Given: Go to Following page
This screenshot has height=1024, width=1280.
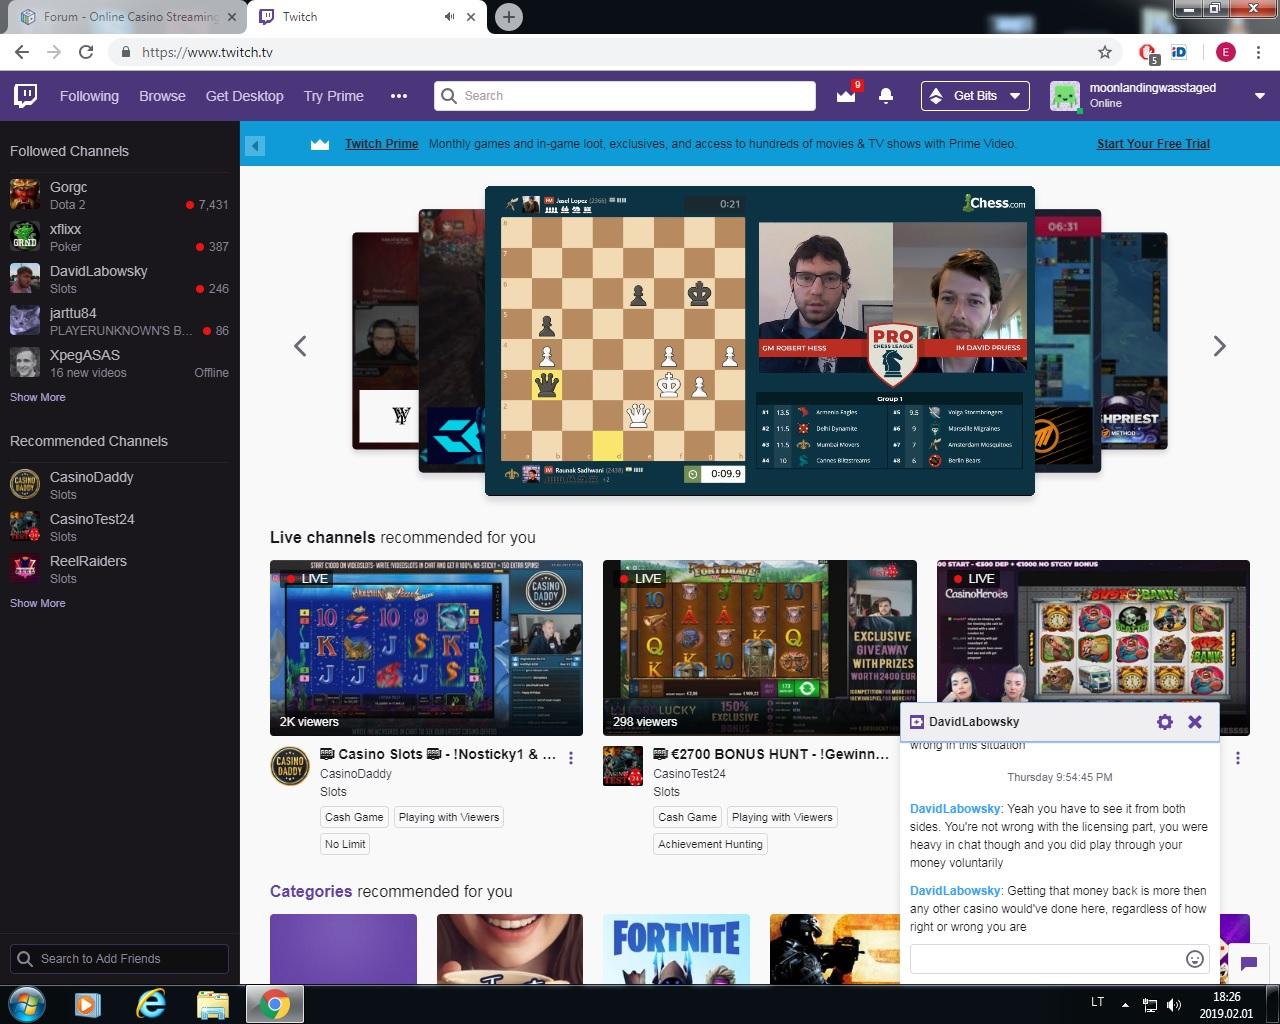Looking at the screenshot, I should coord(89,96).
